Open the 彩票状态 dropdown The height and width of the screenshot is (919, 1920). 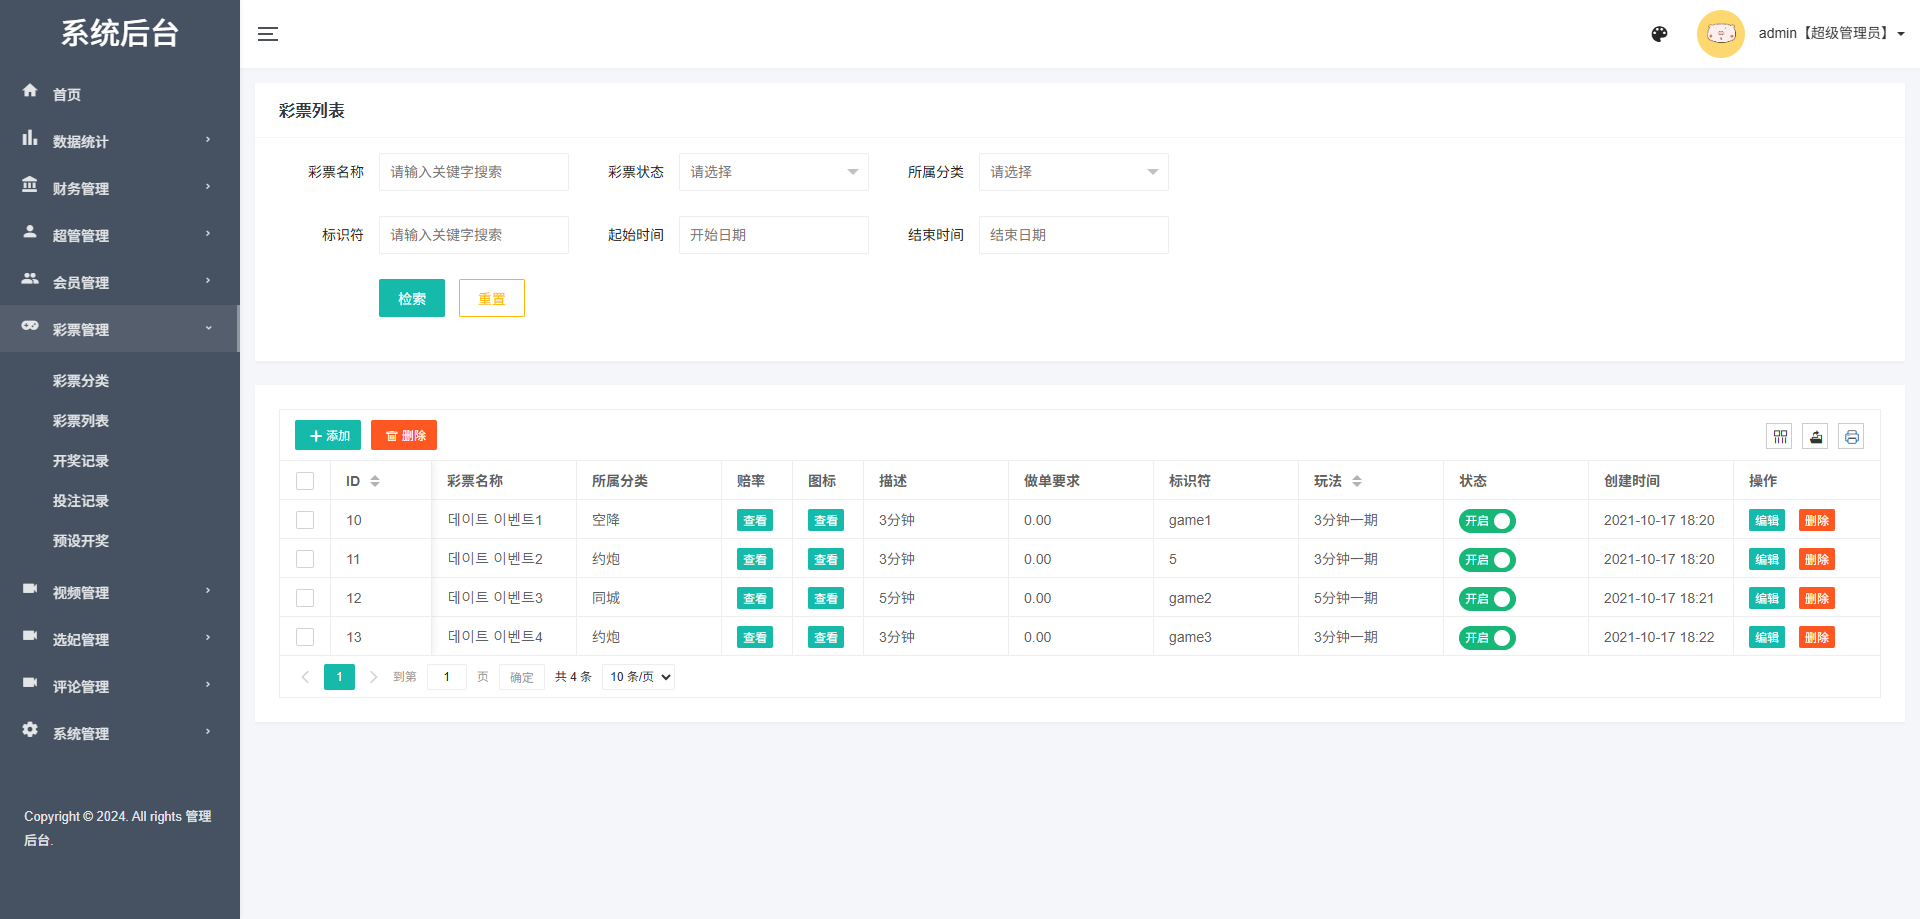click(x=773, y=172)
